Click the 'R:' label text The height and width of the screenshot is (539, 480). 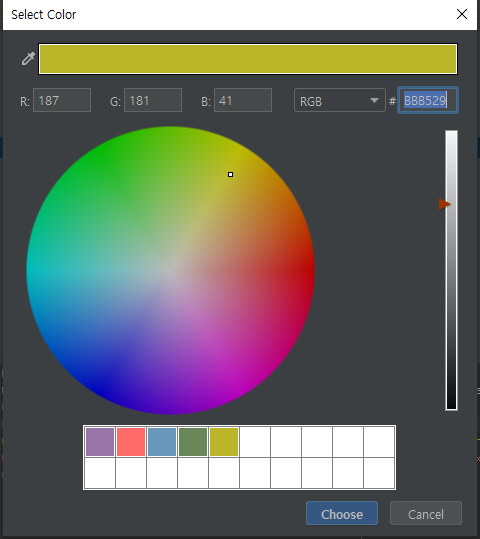coord(25,102)
